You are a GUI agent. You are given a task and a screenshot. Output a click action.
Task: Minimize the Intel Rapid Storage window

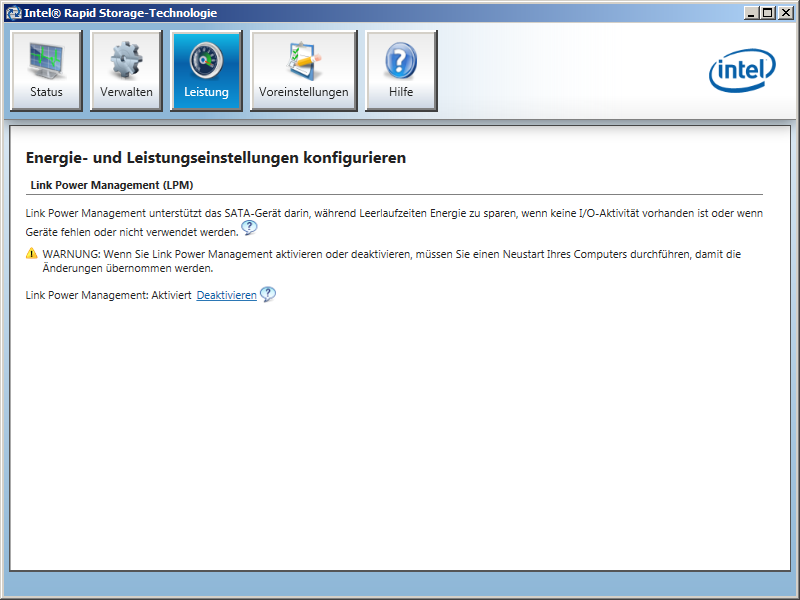(x=751, y=13)
